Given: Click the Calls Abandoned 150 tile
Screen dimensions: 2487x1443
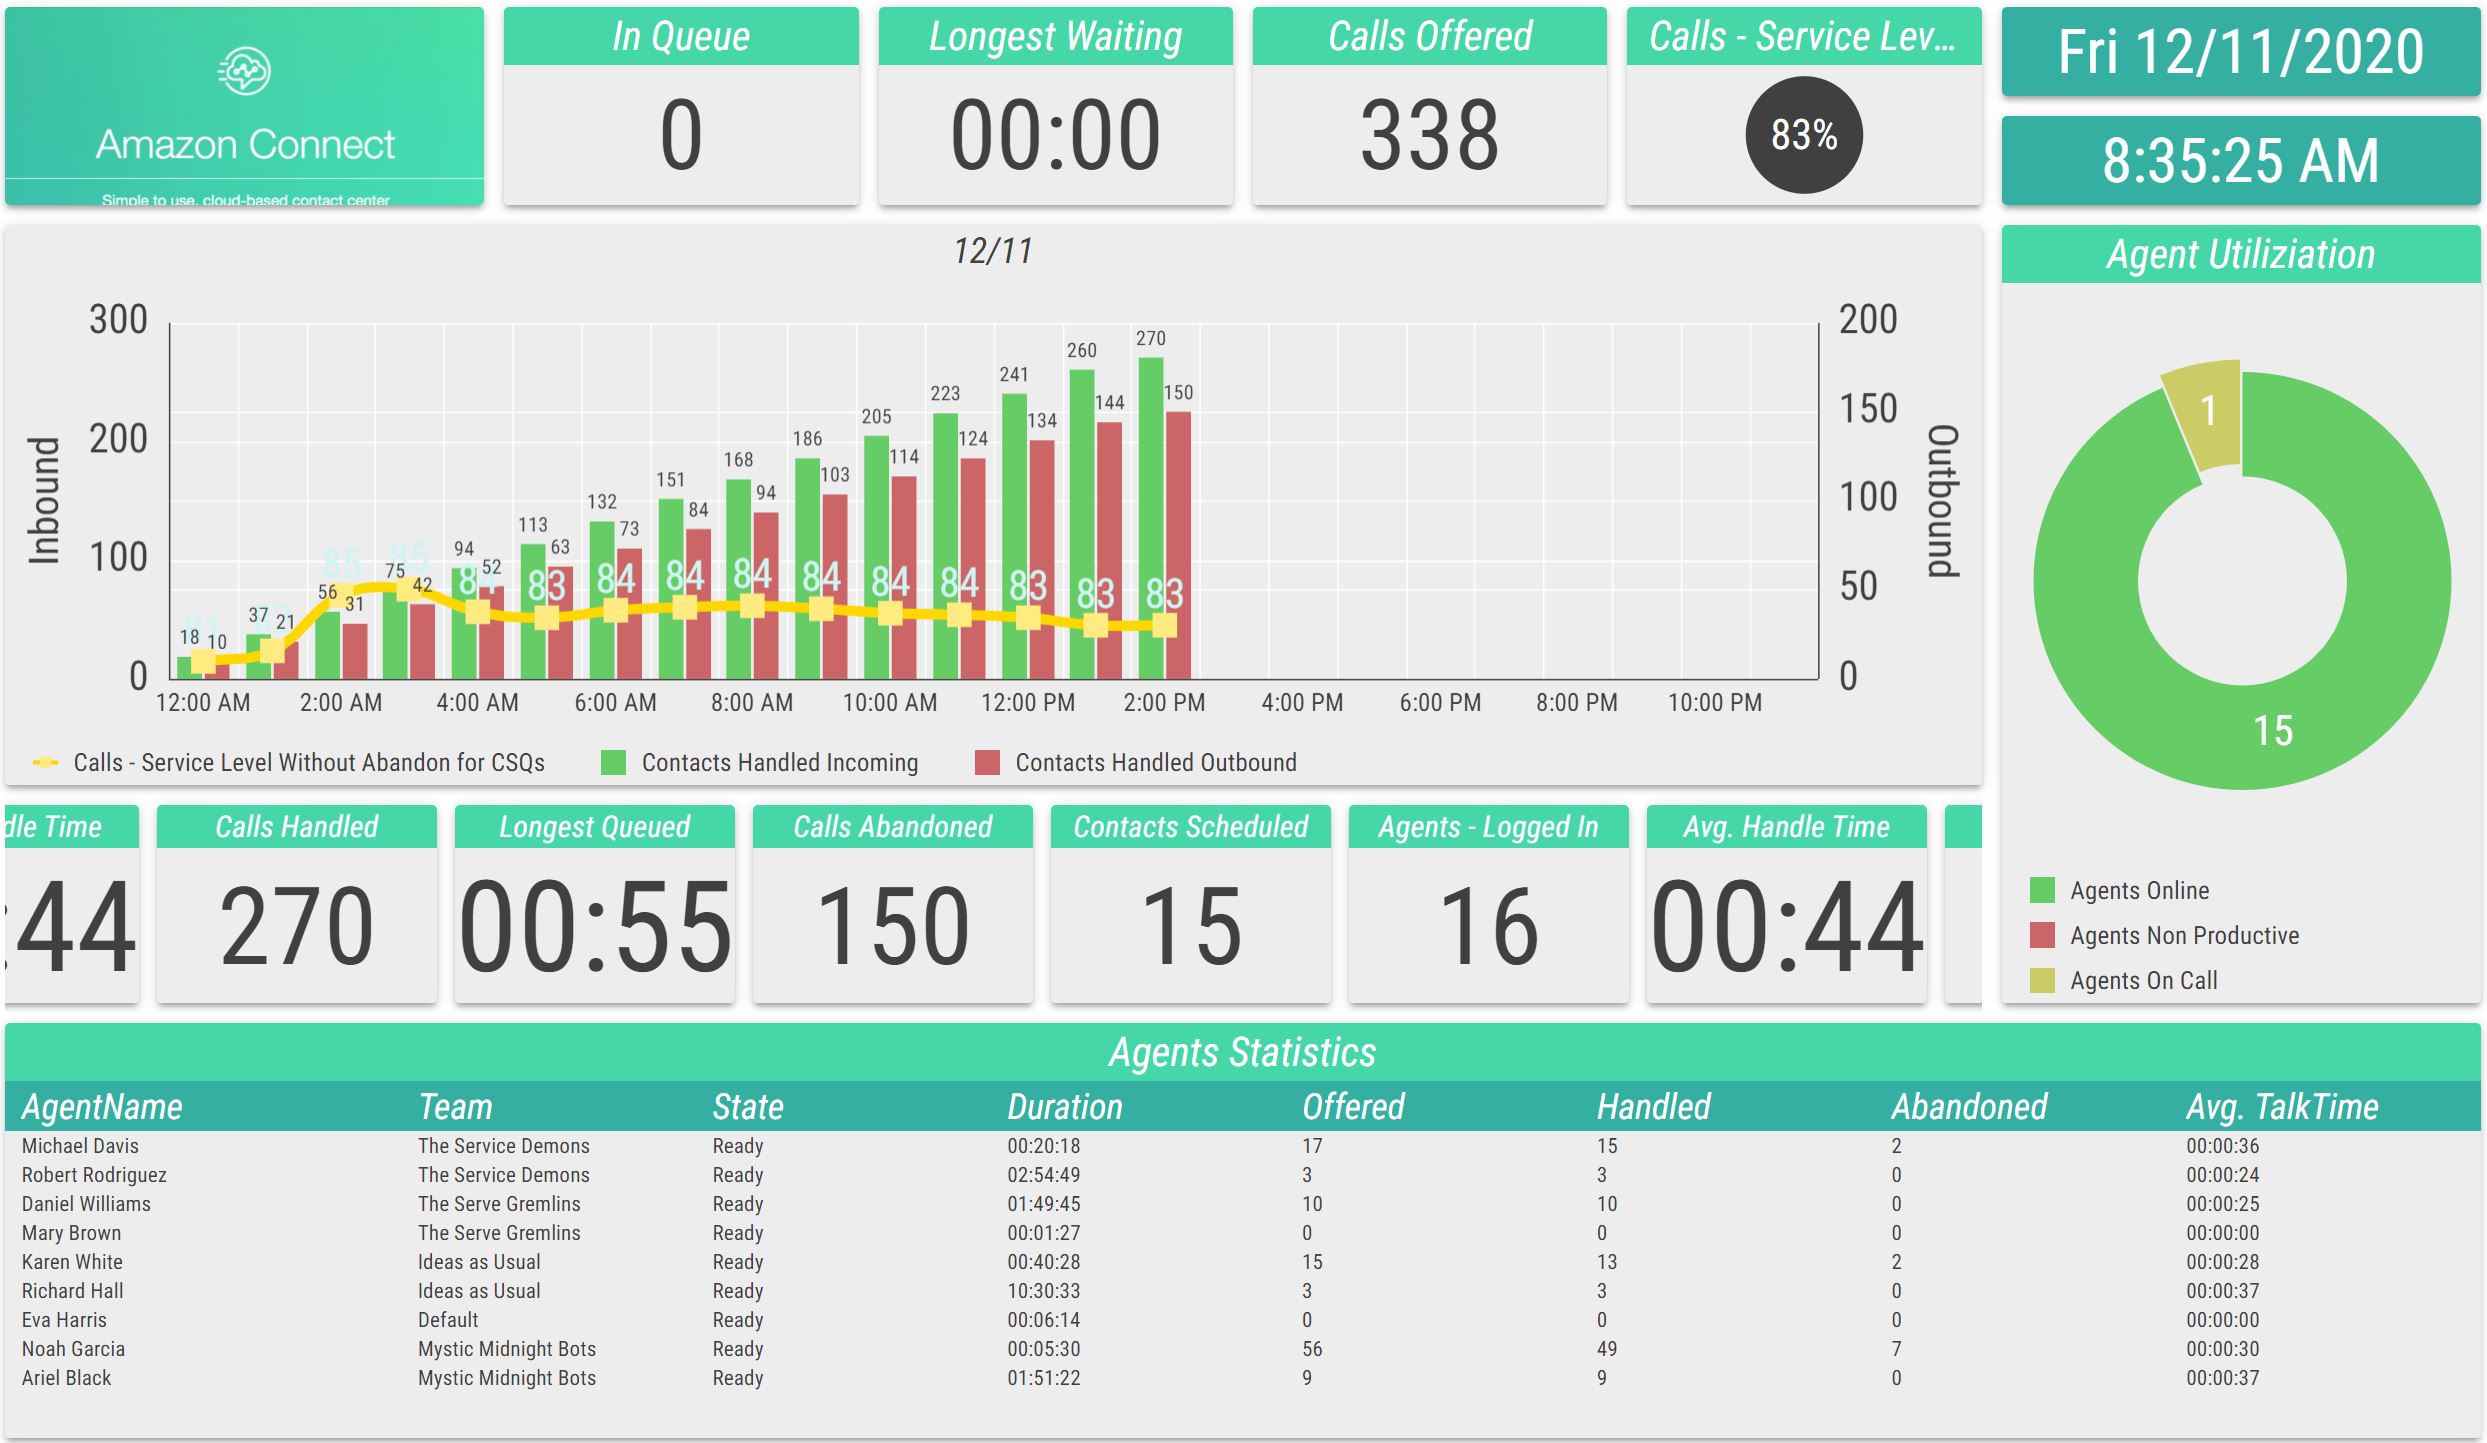Looking at the screenshot, I should (x=892, y=925).
